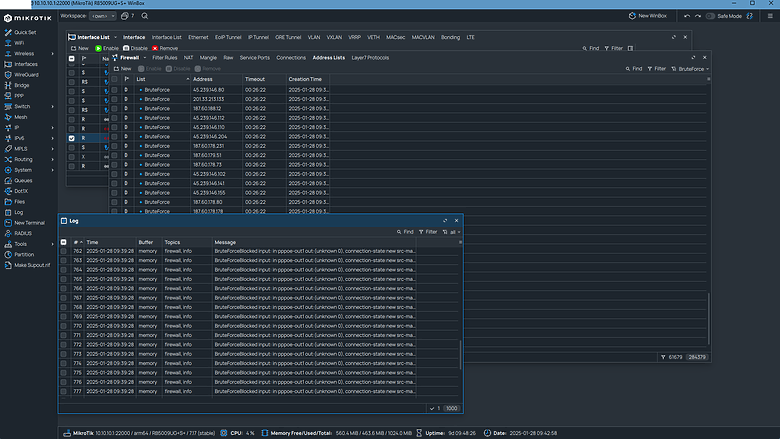The image size is (780, 439).
Task: Click the columns icon in Interface List toolbar
Action: click(x=630, y=48)
